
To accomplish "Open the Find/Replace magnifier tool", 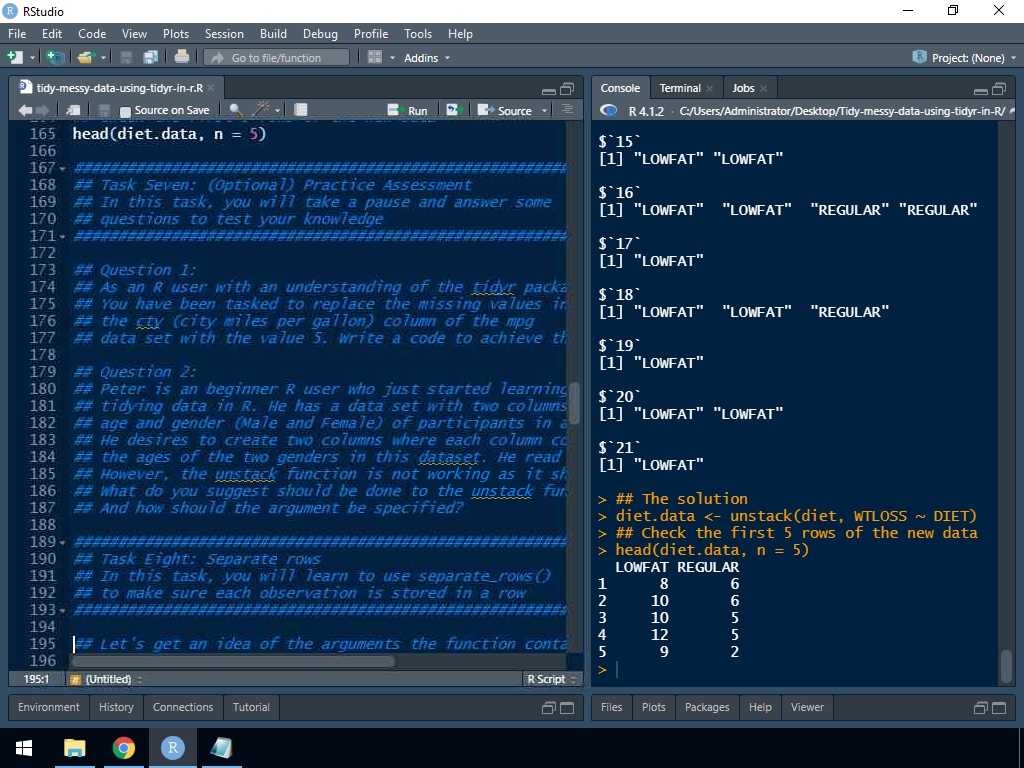I will (235, 110).
